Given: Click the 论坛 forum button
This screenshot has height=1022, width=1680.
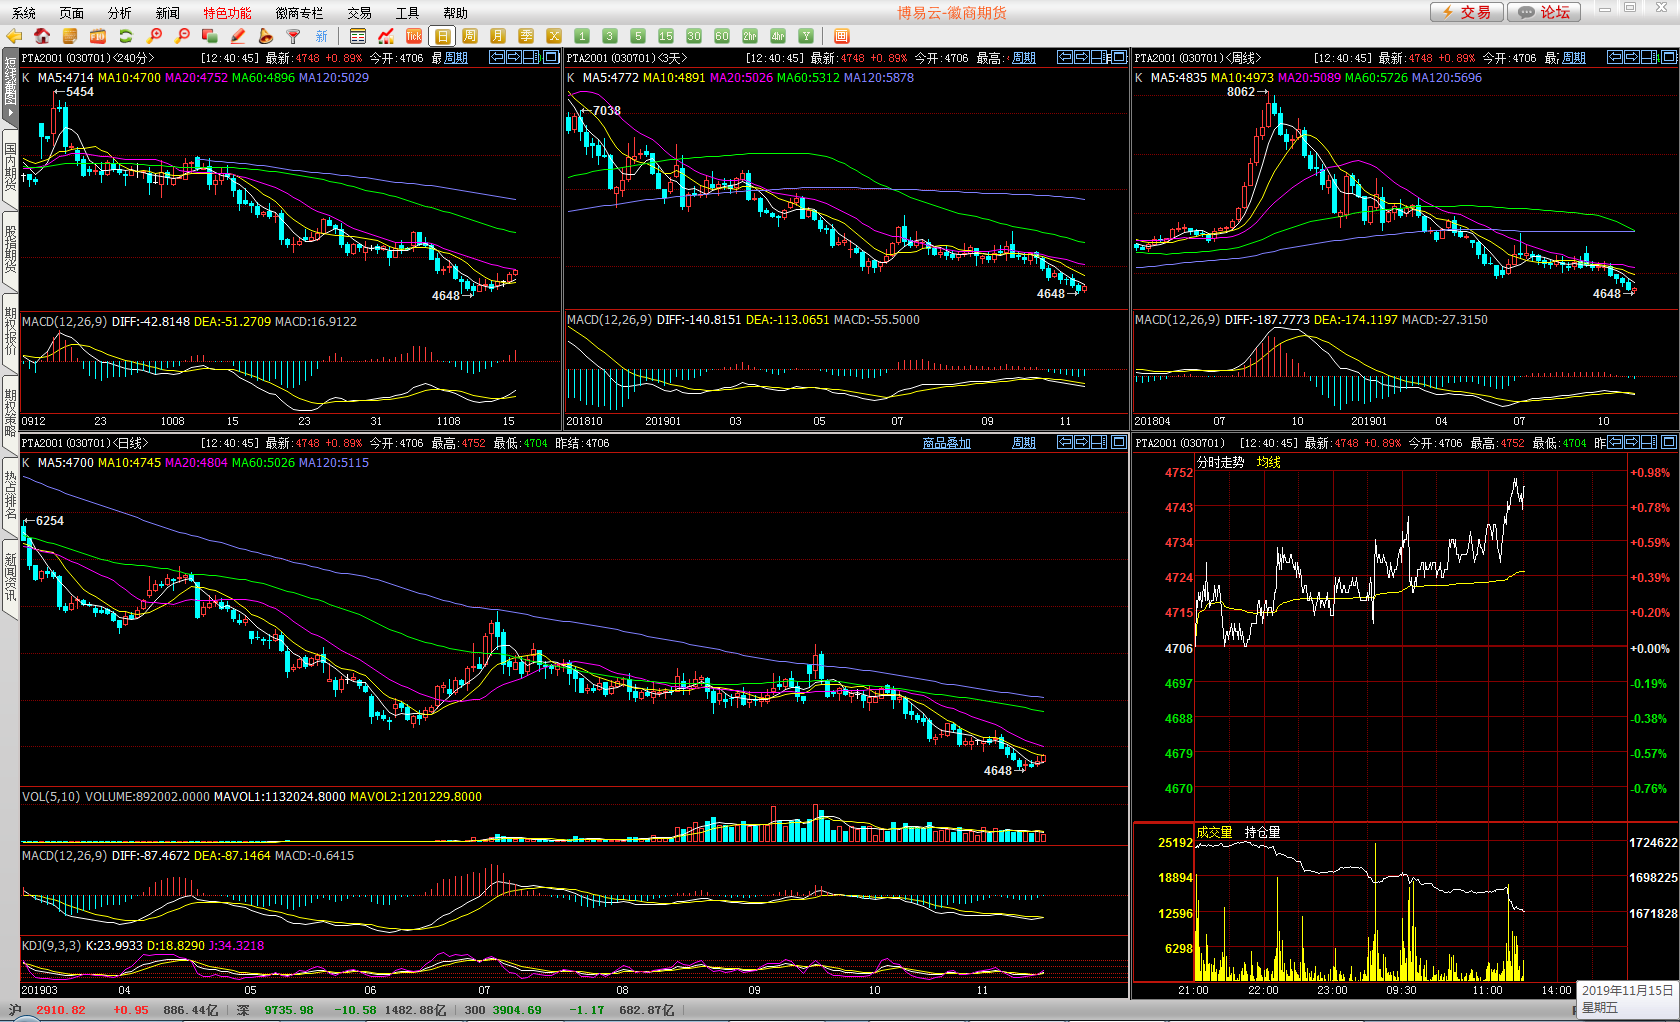Looking at the screenshot, I should coord(1544,12).
